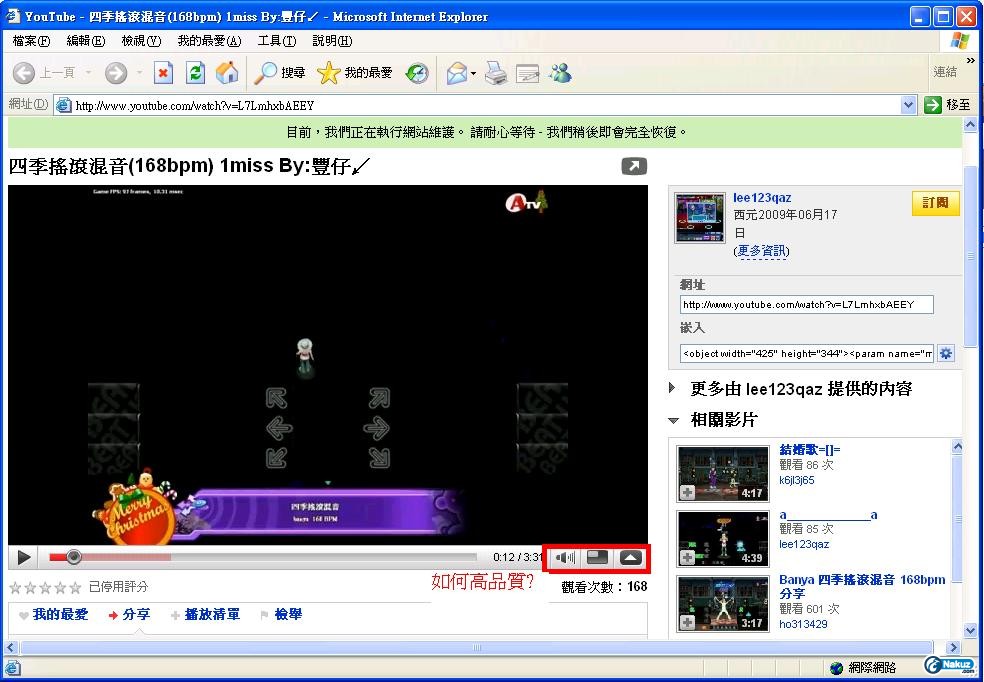The height and width of the screenshot is (682, 984).
Task: Open the 我的最愛(A) menu
Action: click(209, 41)
